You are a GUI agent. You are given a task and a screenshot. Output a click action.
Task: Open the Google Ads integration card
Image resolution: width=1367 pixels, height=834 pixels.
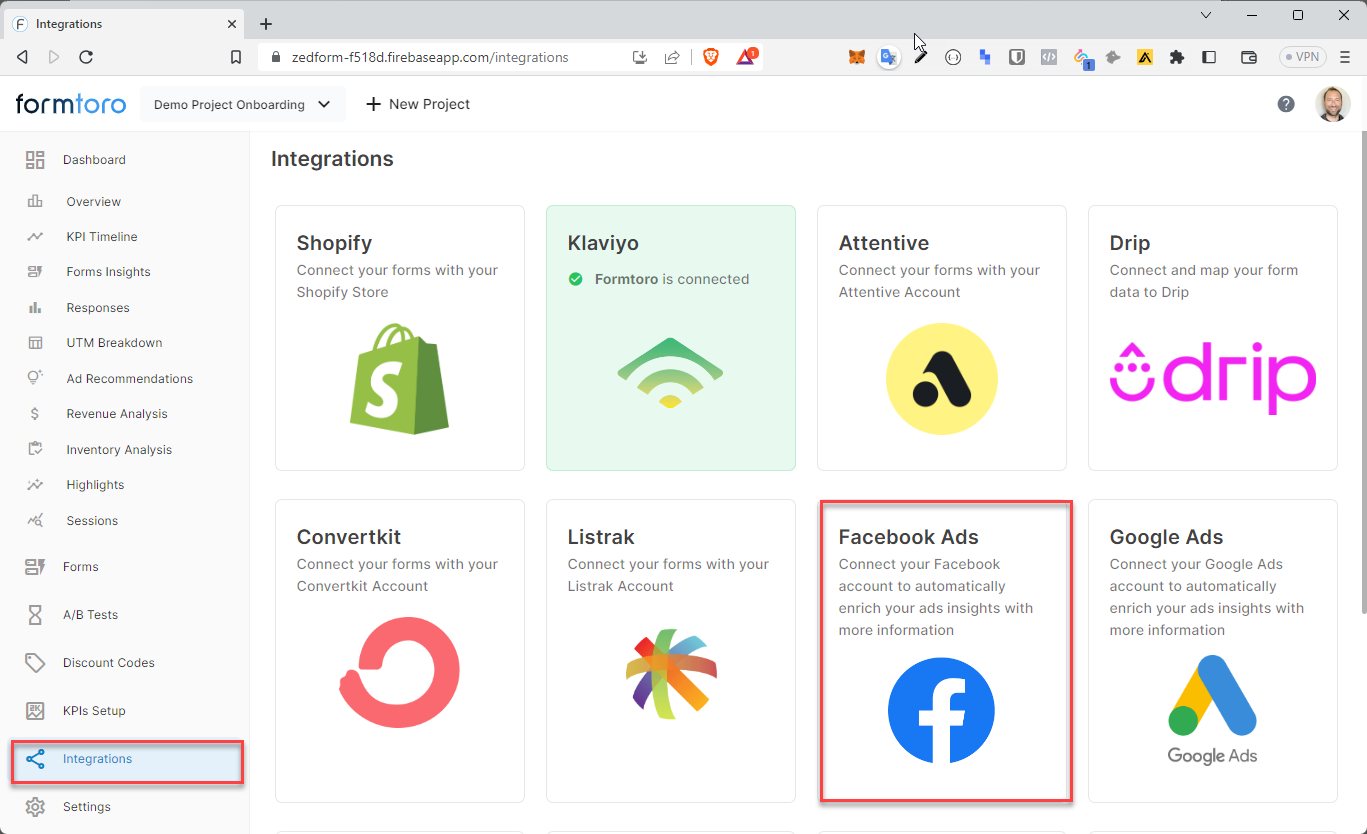[1213, 651]
